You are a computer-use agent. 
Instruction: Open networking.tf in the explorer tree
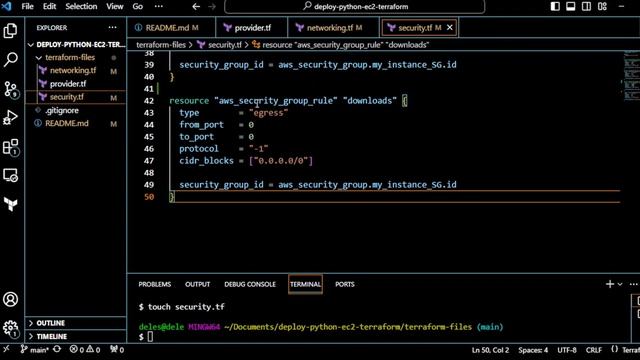(76, 71)
